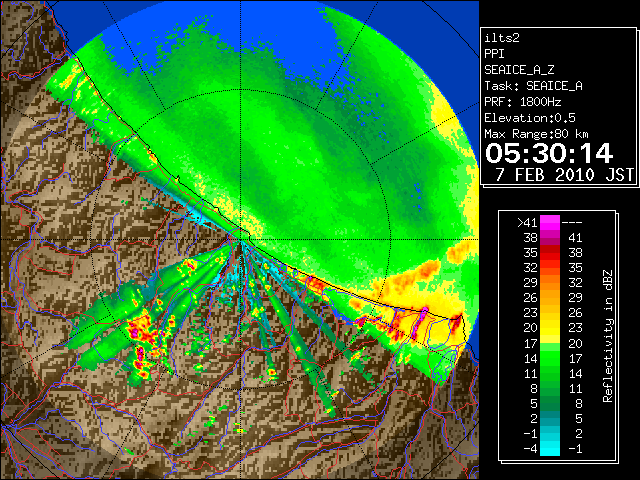Click the 'Task: SEAICE_A' line

coord(533,86)
